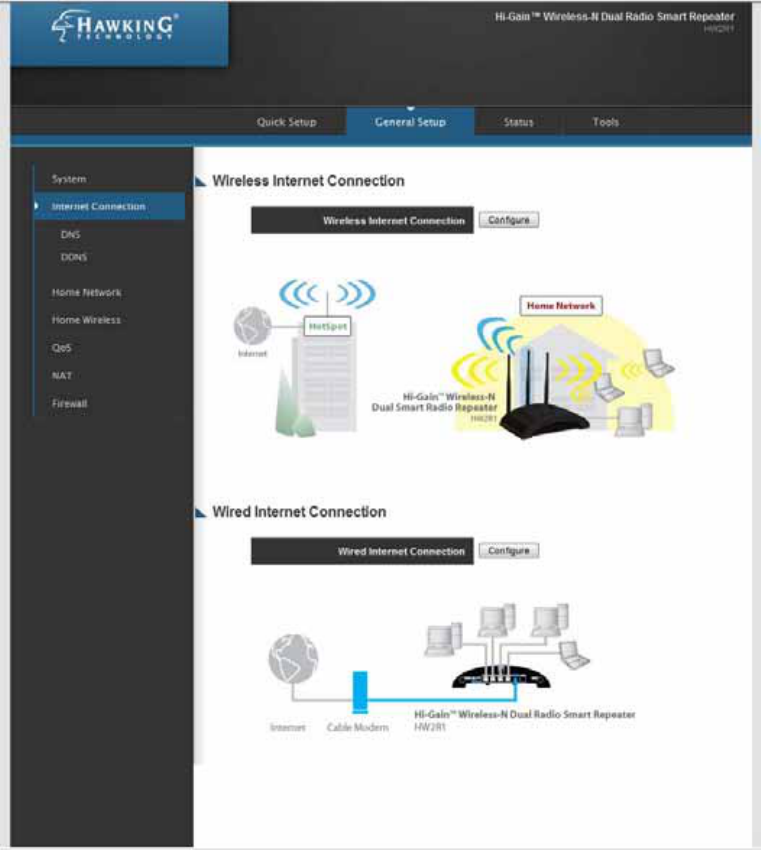Switch to the General Setup tab

point(410,122)
